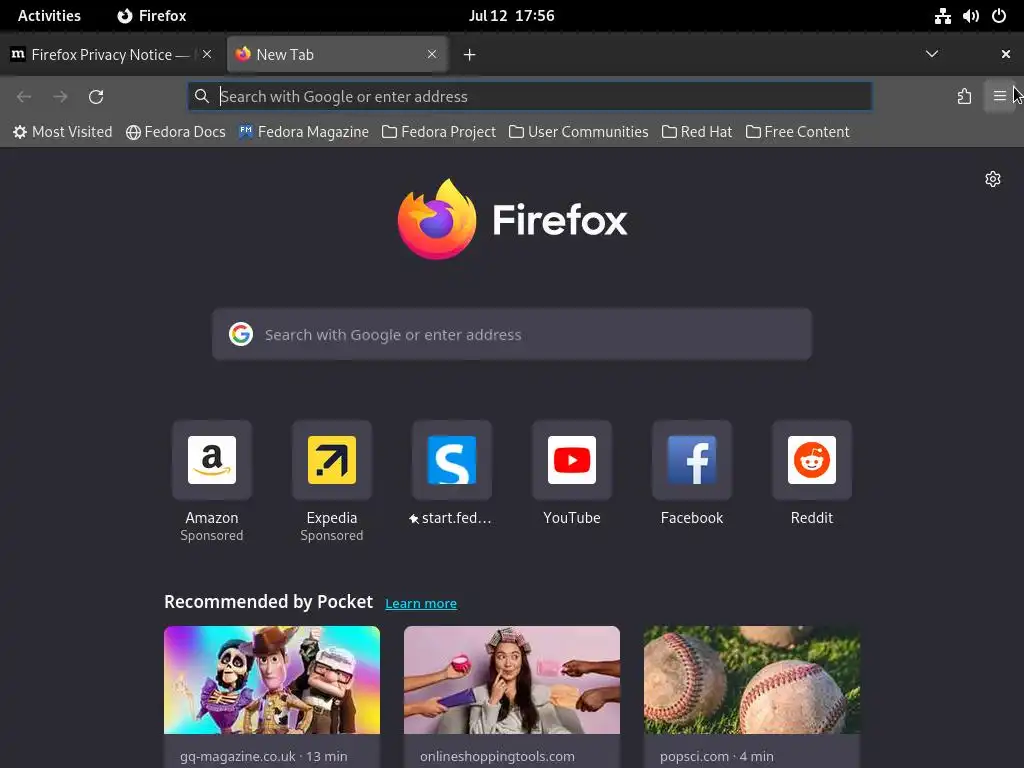
Task: Close the Firefox Privacy Notice tab
Action: coord(207,54)
